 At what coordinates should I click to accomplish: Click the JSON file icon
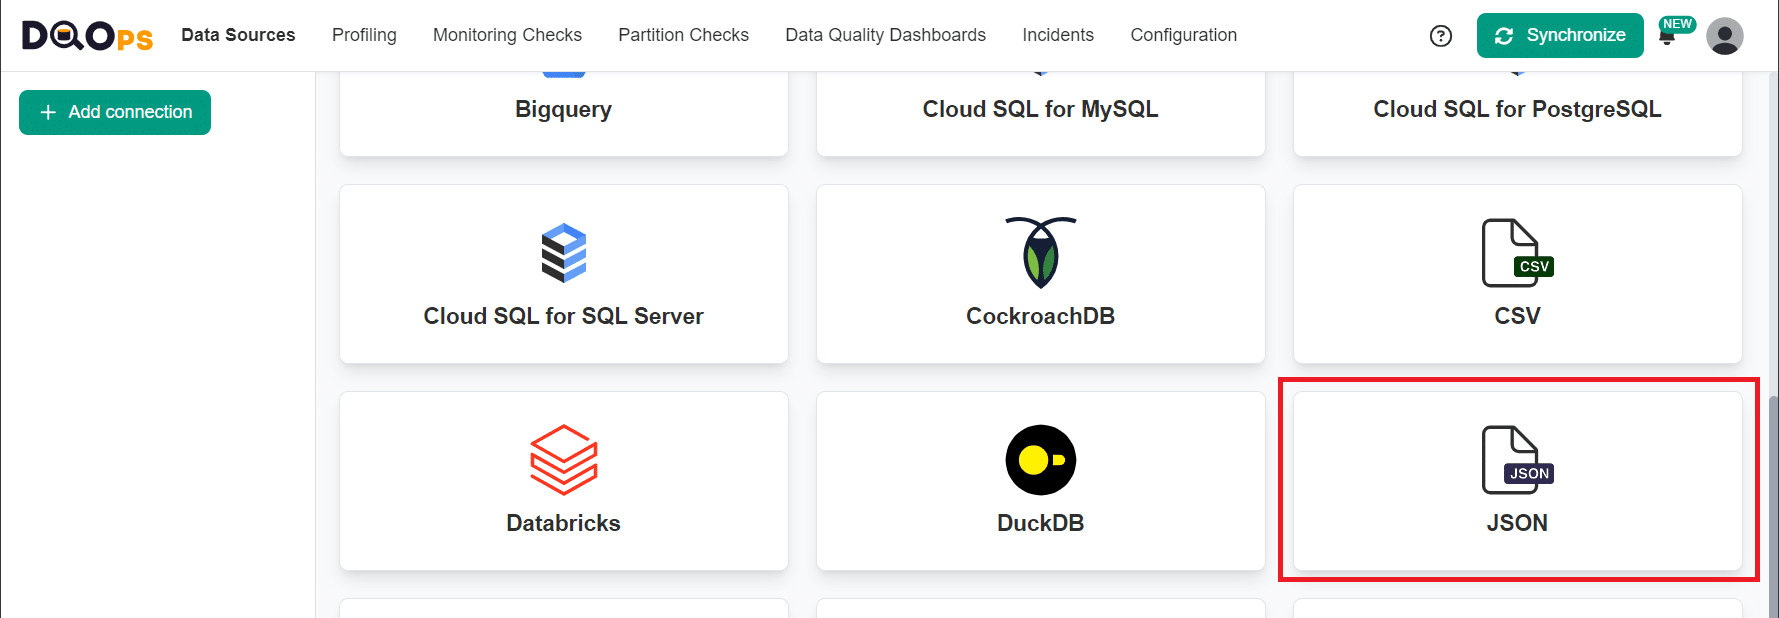tap(1517, 460)
